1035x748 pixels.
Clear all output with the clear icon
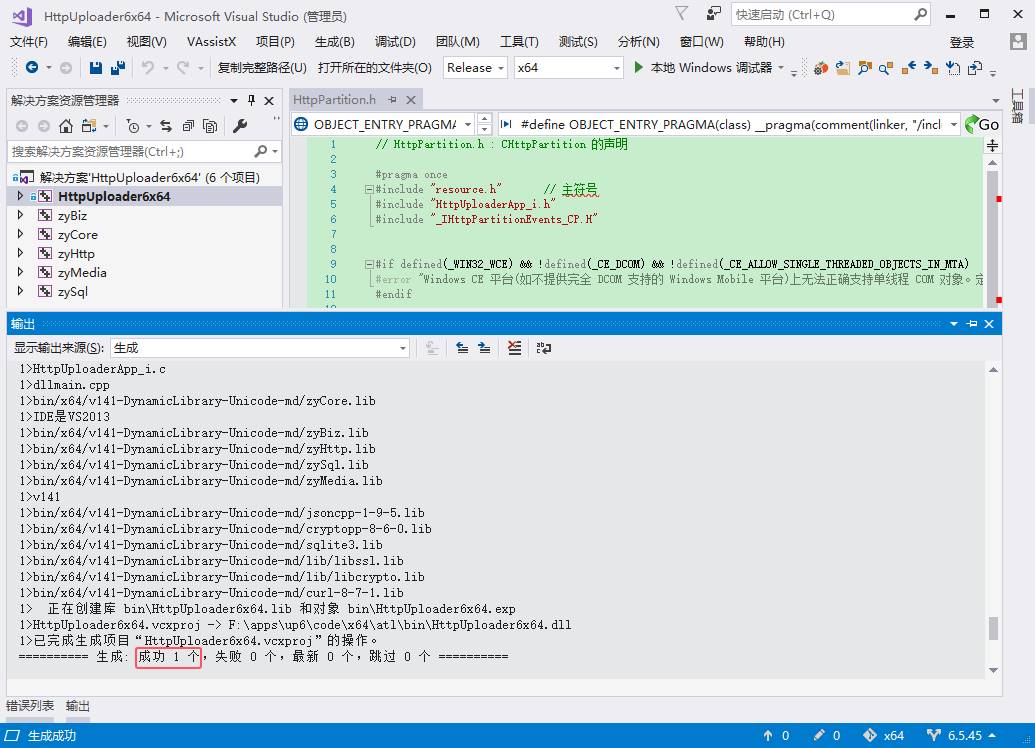514,348
